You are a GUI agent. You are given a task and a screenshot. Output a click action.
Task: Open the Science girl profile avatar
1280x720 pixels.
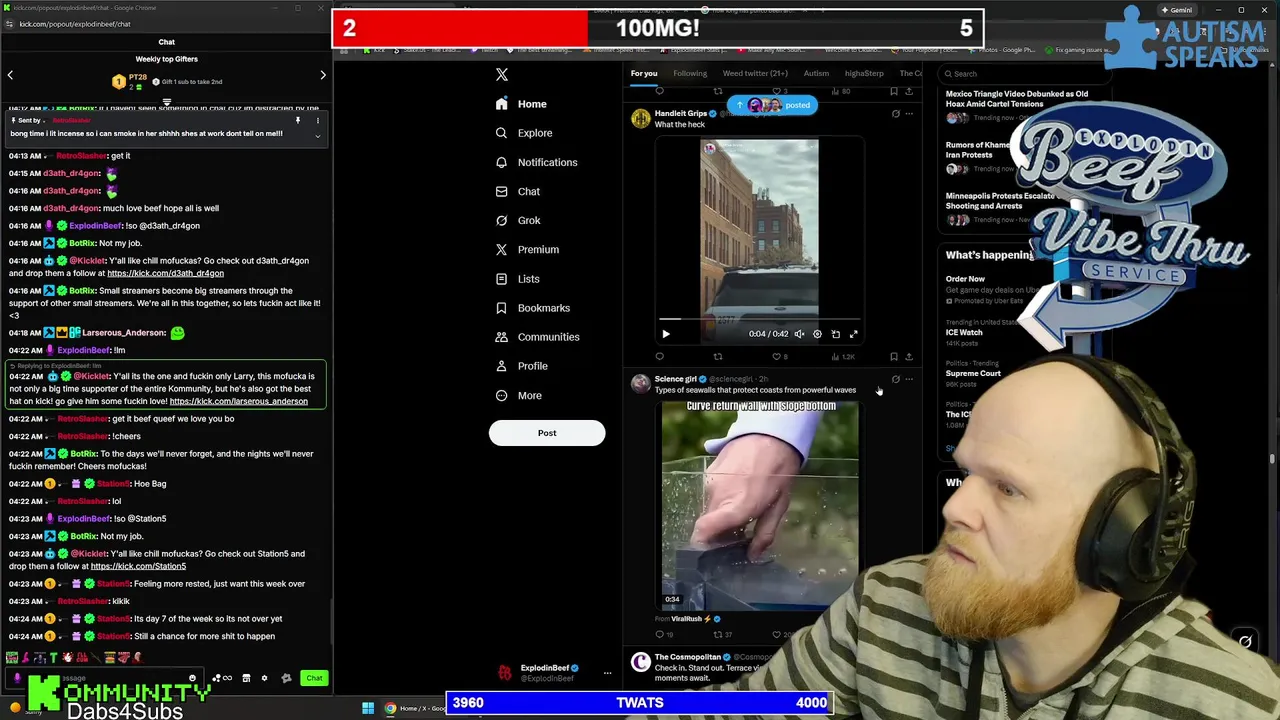(x=641, y=384)
